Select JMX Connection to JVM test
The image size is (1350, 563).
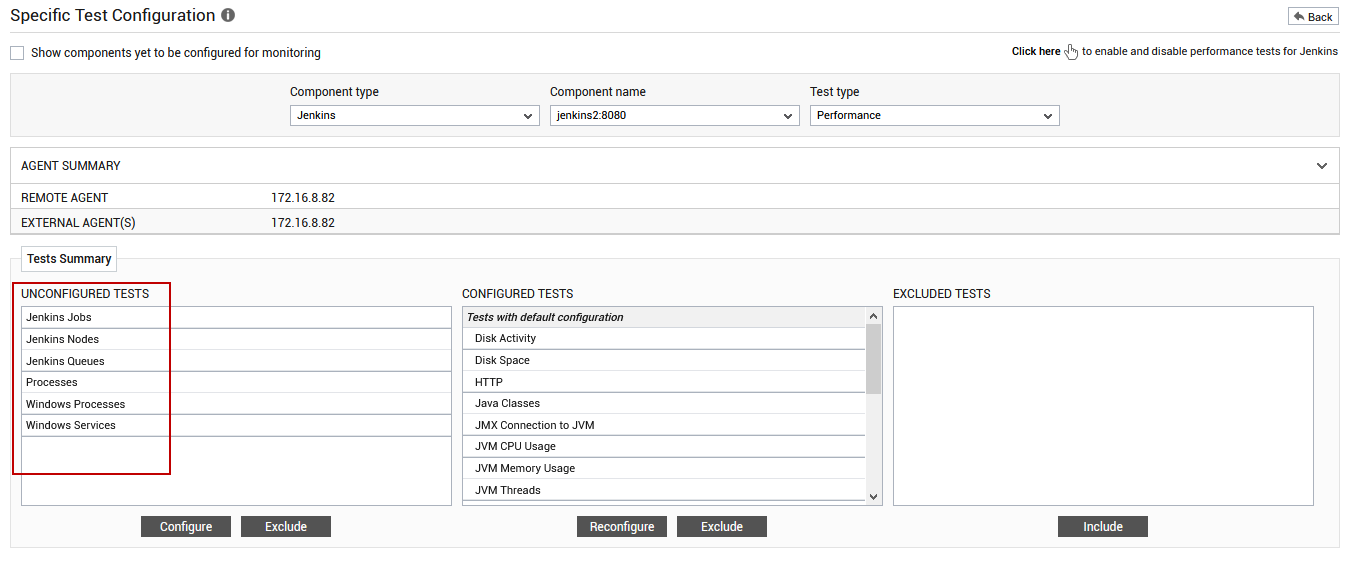point(664,425)
